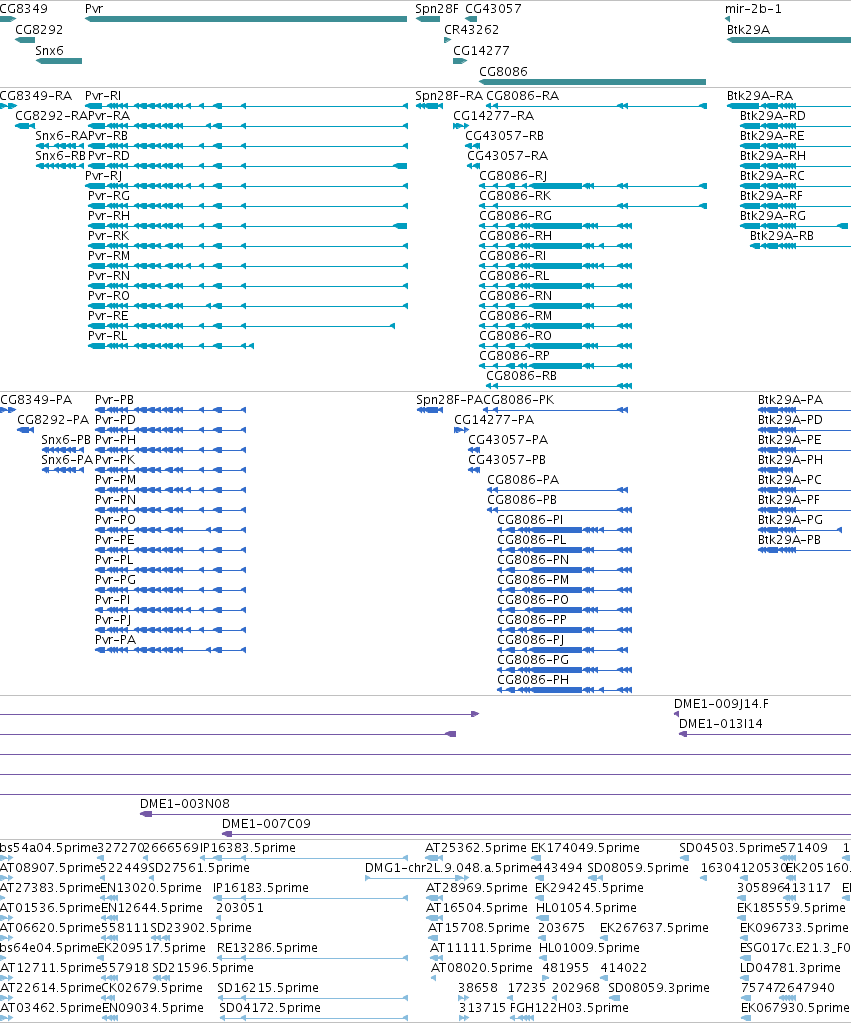The width and height of the screenshot is (851, 1023).
Task: Click the CG14277-RA transcript label
Action: (493, 116)
